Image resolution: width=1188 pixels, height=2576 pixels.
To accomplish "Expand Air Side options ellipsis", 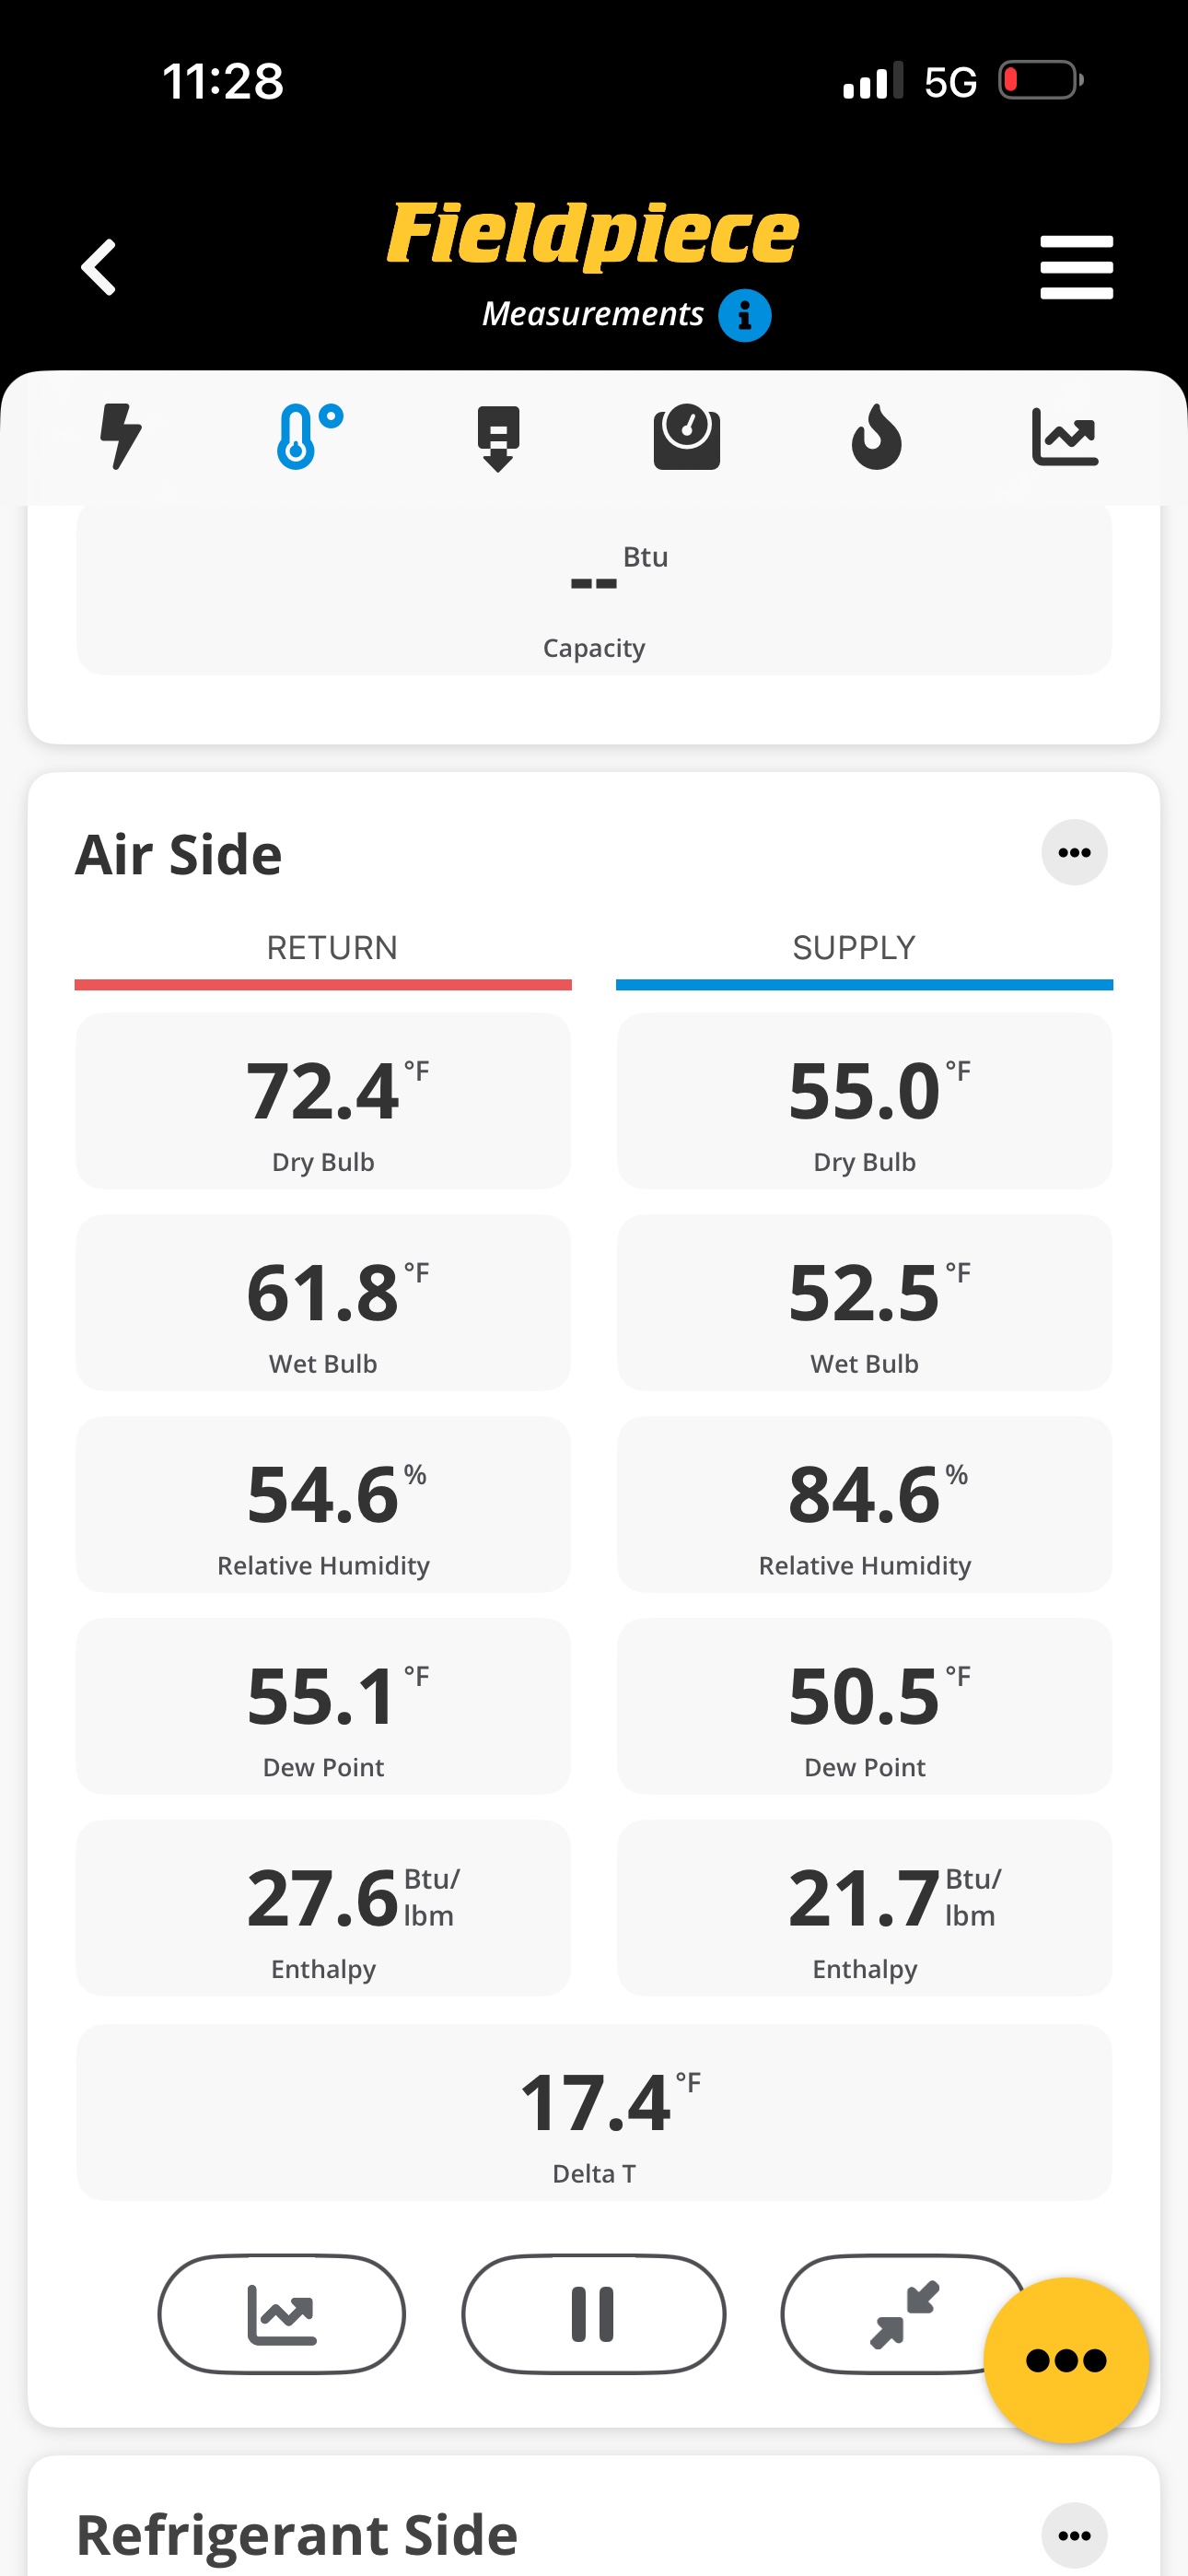I will 1074,853.
